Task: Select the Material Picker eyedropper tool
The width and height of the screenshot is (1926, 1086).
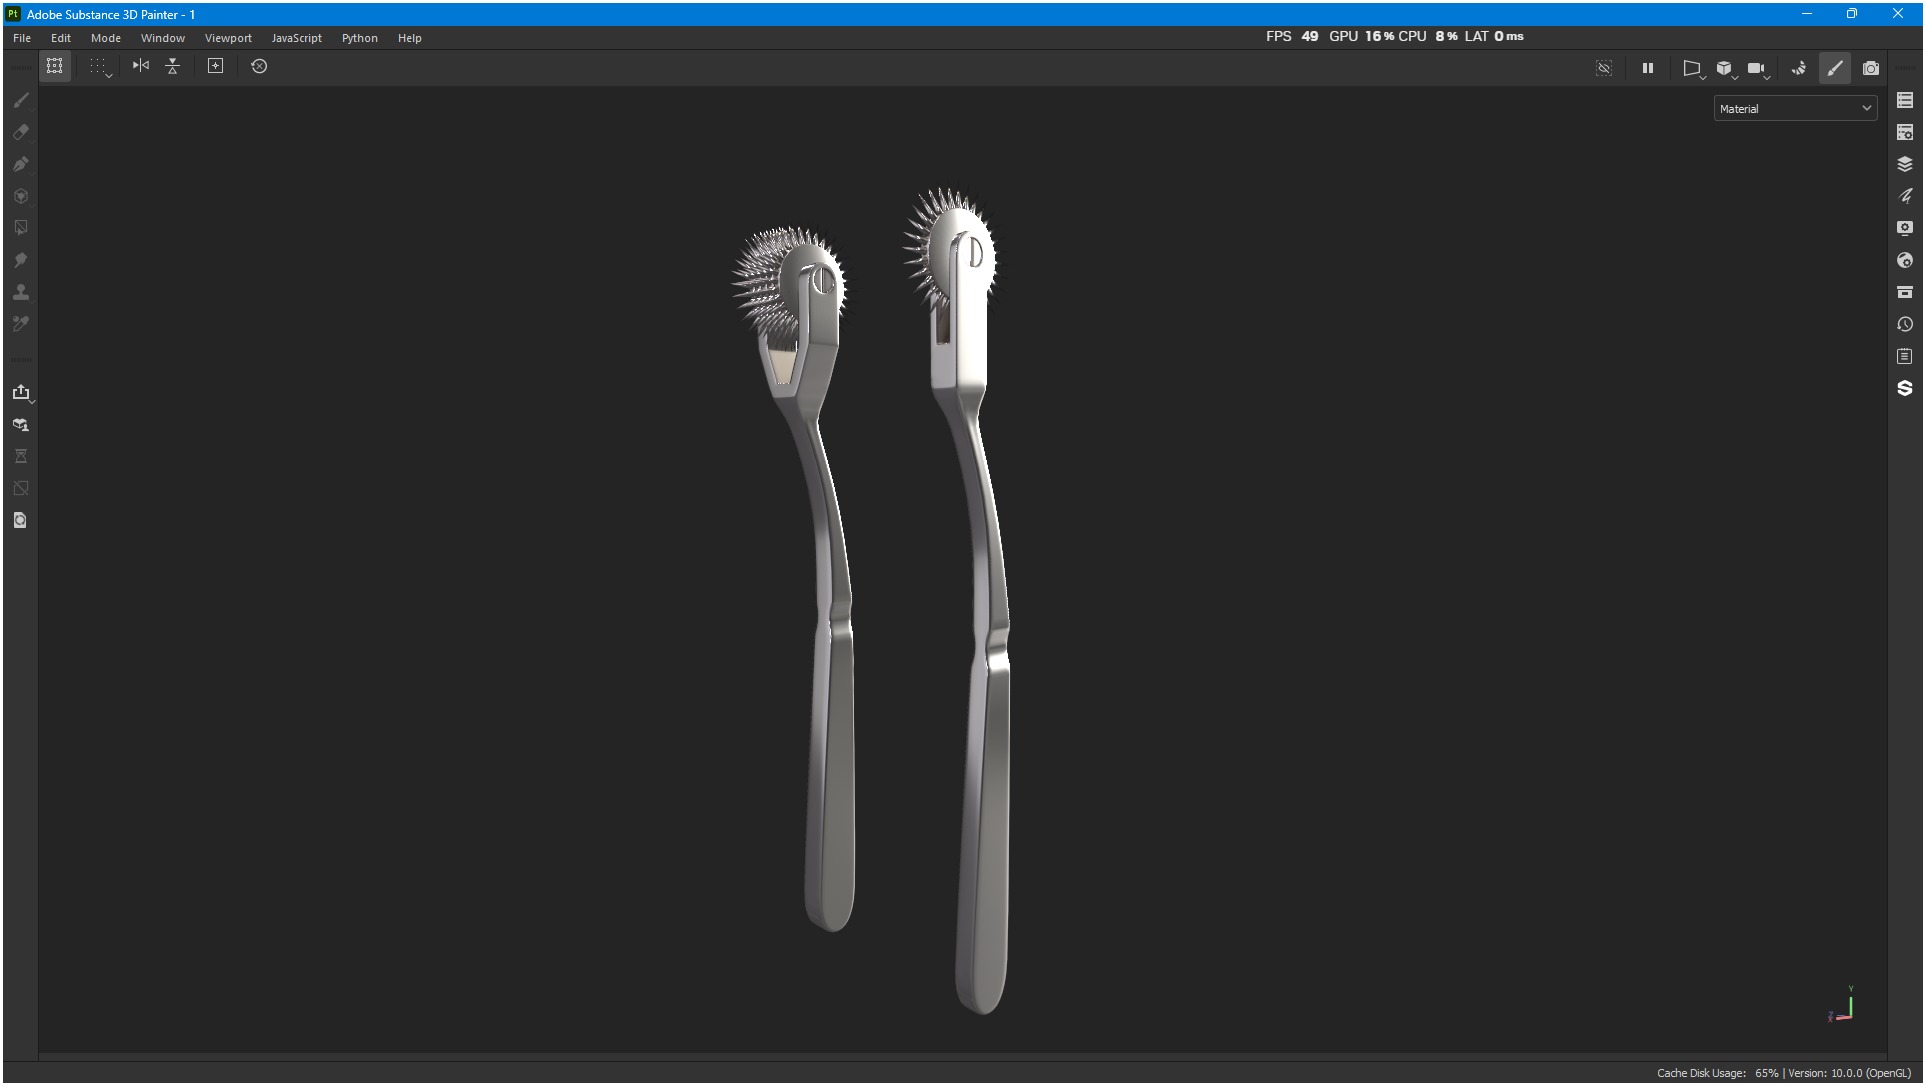Action: point(21,324)
